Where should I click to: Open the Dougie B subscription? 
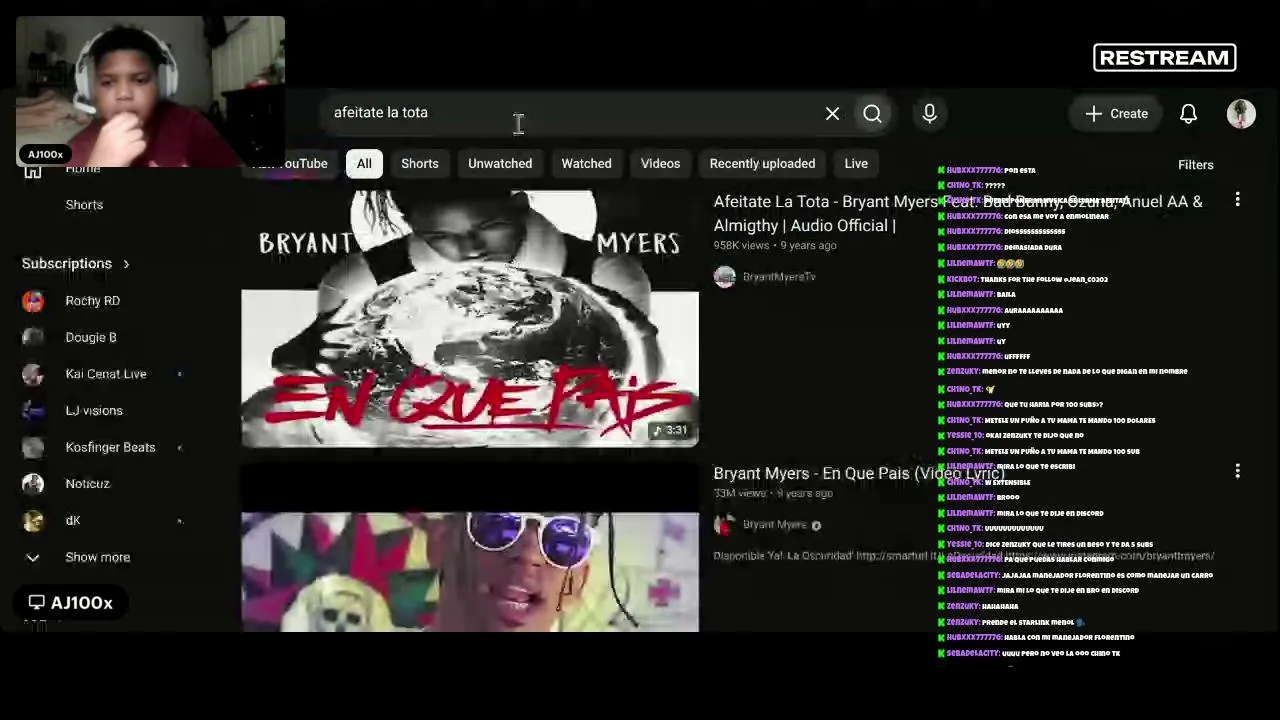[x=91, y=338]
